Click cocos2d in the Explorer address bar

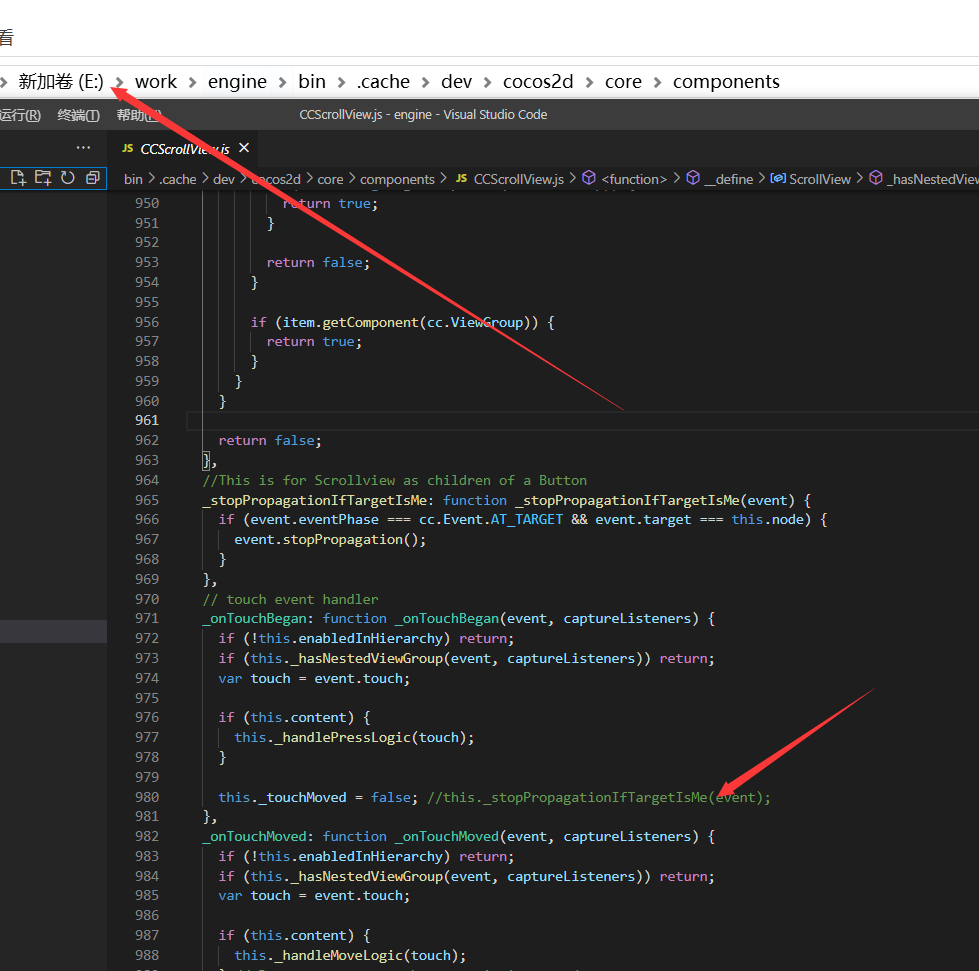538,82
